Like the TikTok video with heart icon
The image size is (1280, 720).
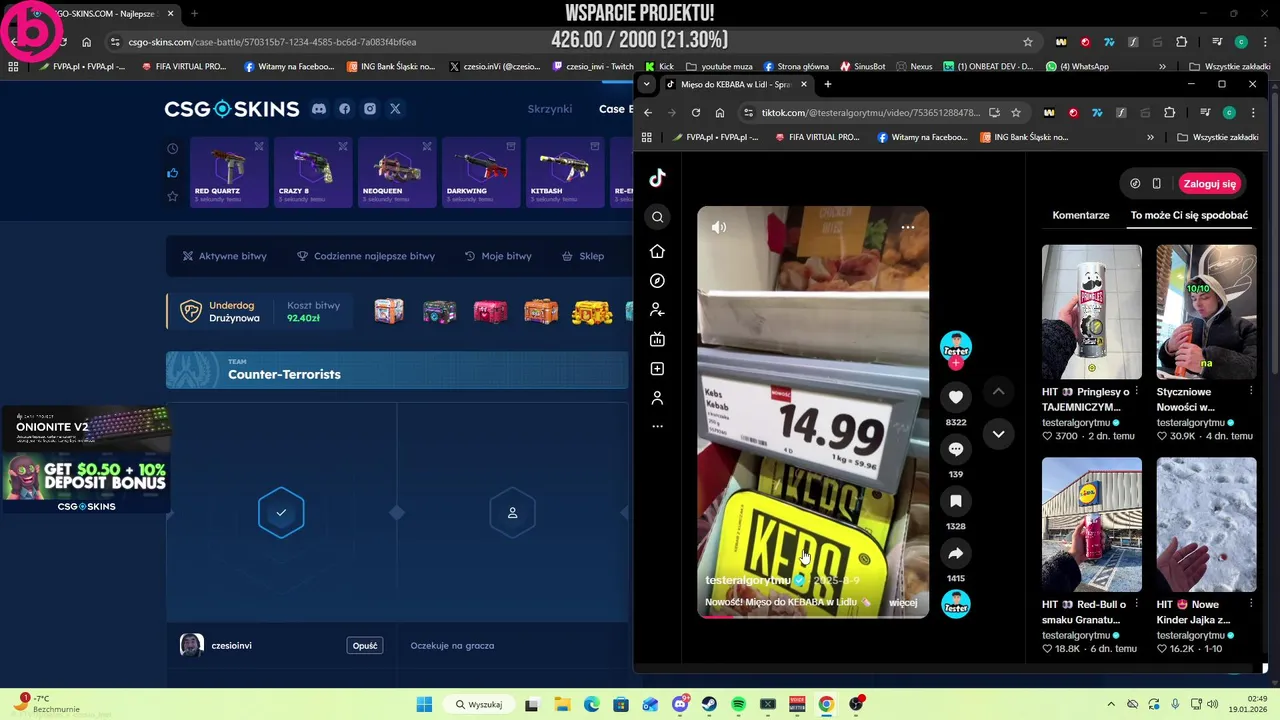(956, 397)
